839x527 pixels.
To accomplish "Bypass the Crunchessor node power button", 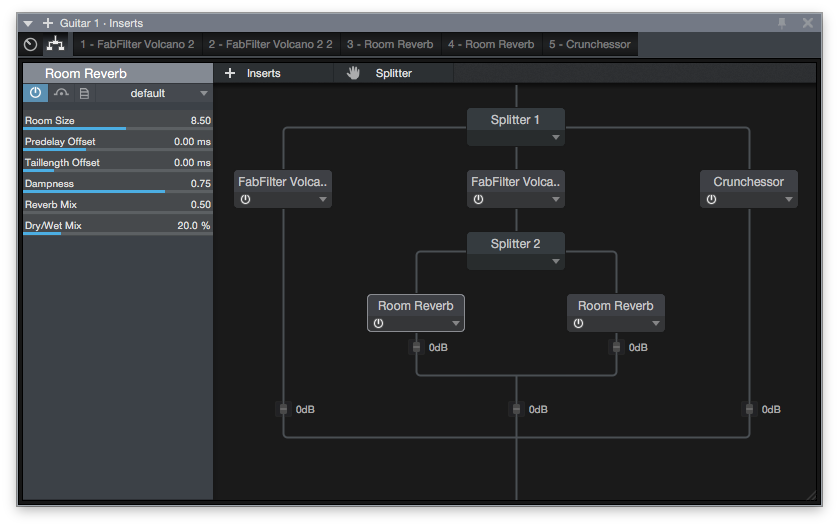I will tap(711, 199).
